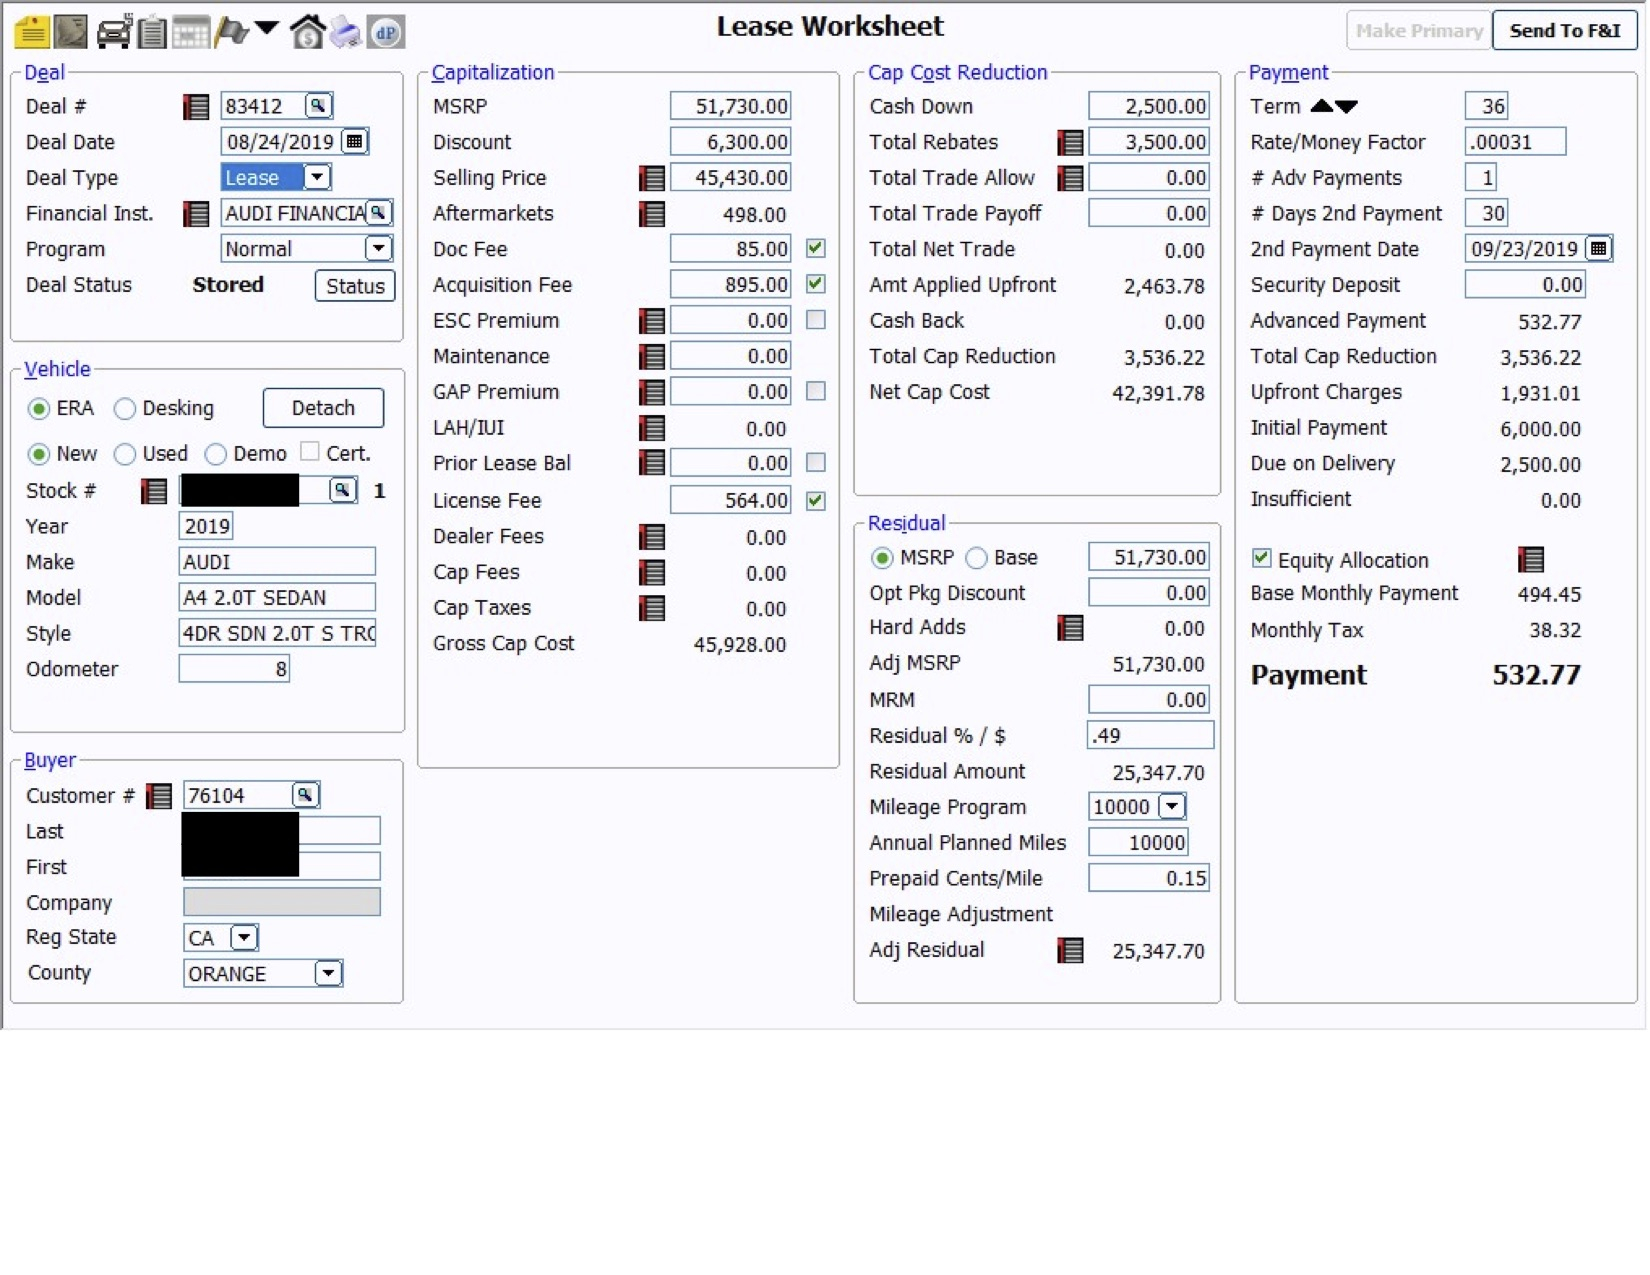Image resolution: width=1650 pixels, height=1275 pixels.
Task: Click the Rate/Money Factor field
Action: tap(1515, 142)
